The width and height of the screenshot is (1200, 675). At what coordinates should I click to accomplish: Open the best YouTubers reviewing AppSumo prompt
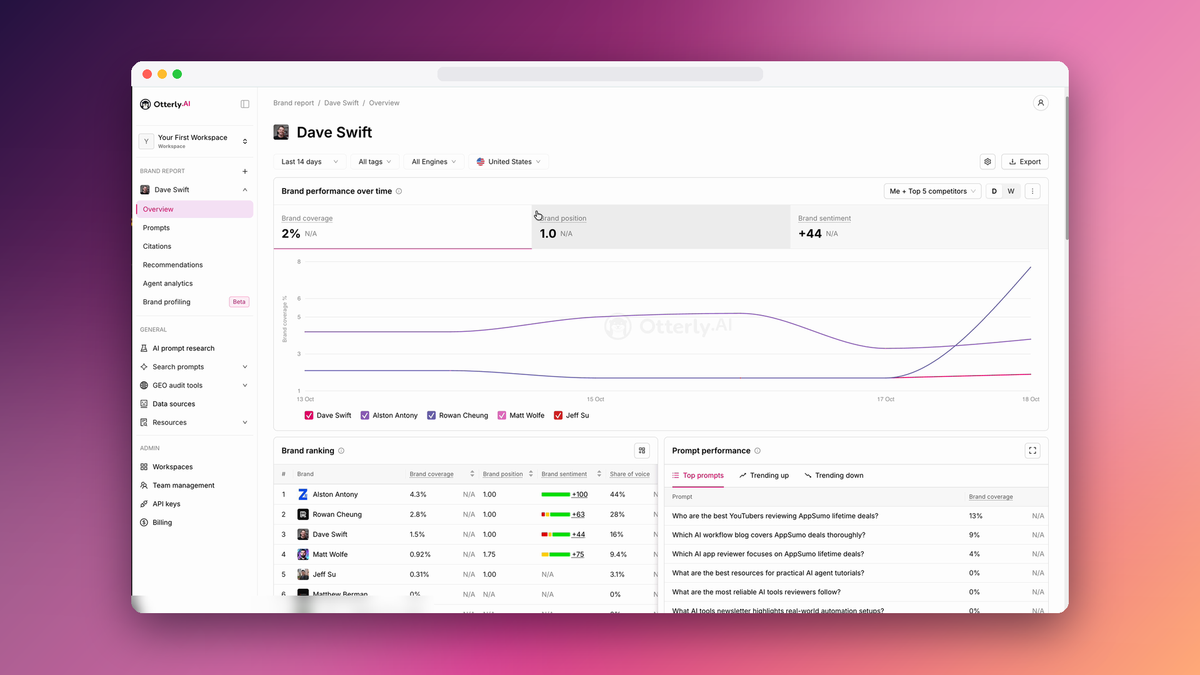coord(775,516)
